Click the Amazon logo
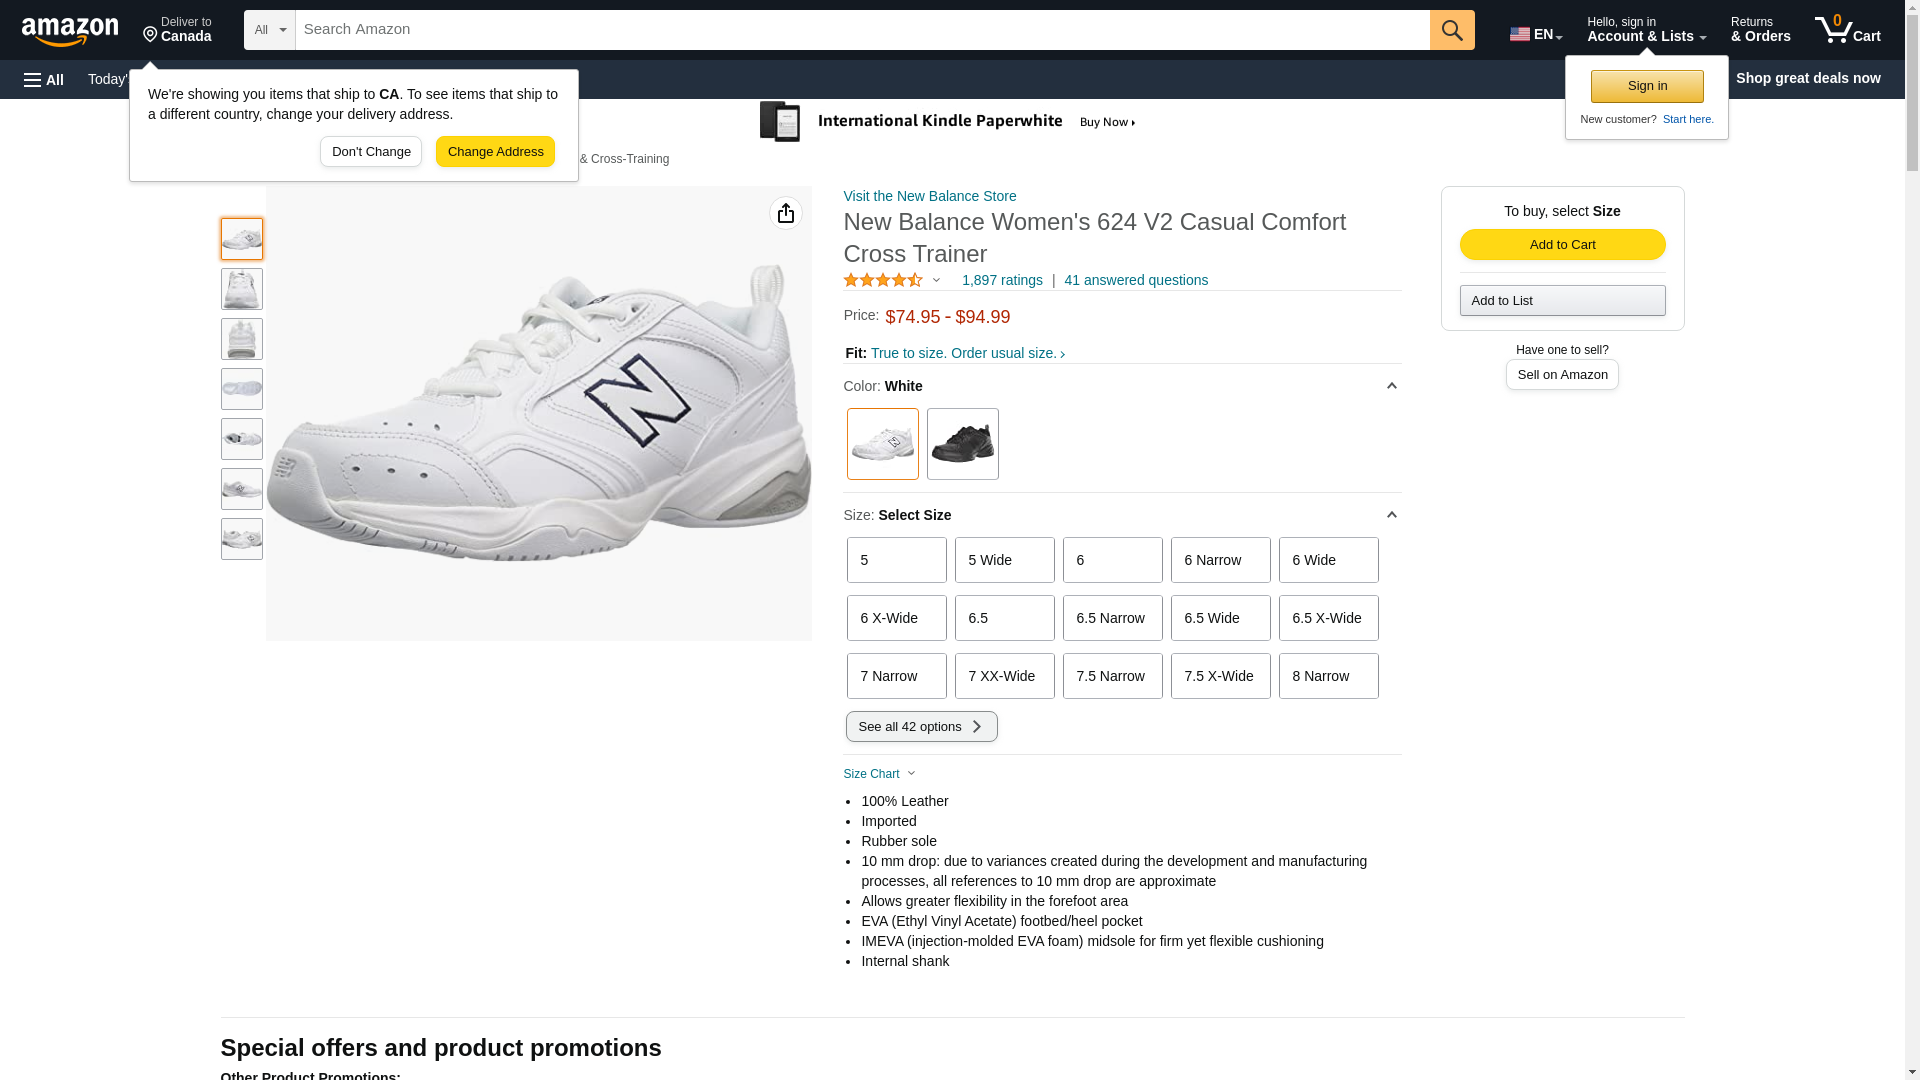Image resolution: width=1920 pixels, height=1080 pixels. click(70, 31)
